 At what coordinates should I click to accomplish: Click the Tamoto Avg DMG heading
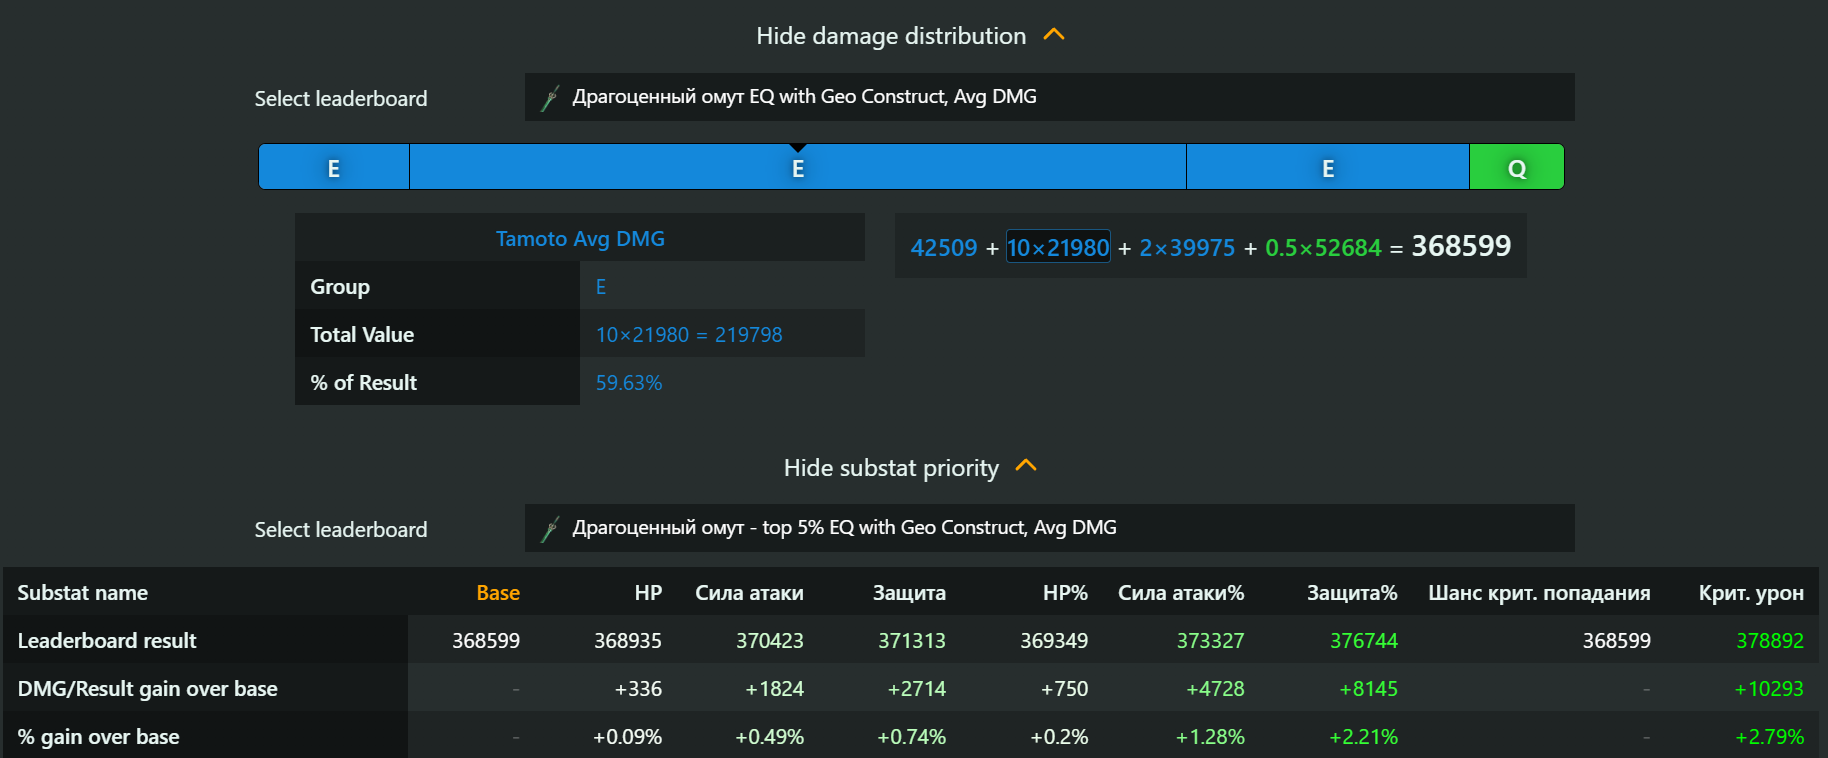tap(580, 238)
